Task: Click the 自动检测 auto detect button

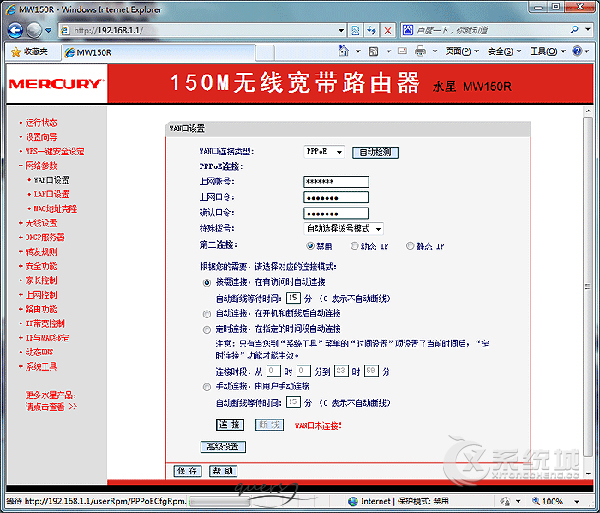Action: pos(375,152)
